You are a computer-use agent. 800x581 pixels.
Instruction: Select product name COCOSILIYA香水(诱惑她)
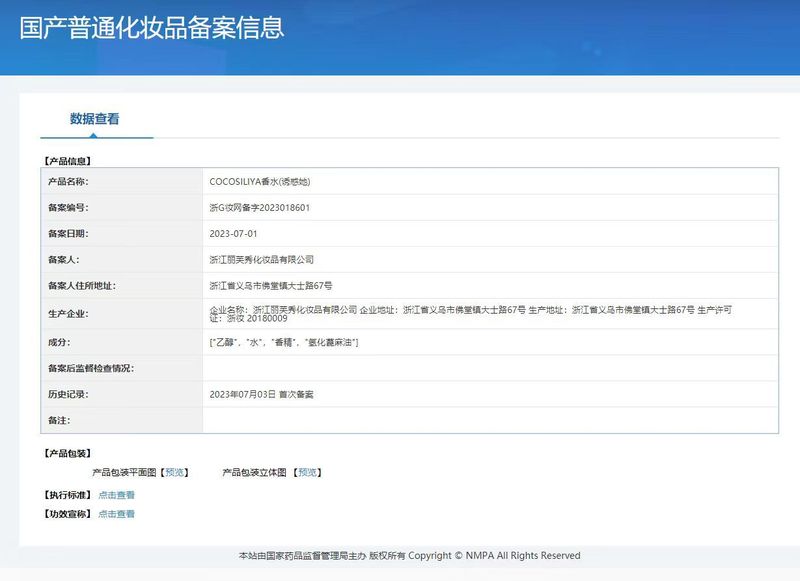click(260, 182)
